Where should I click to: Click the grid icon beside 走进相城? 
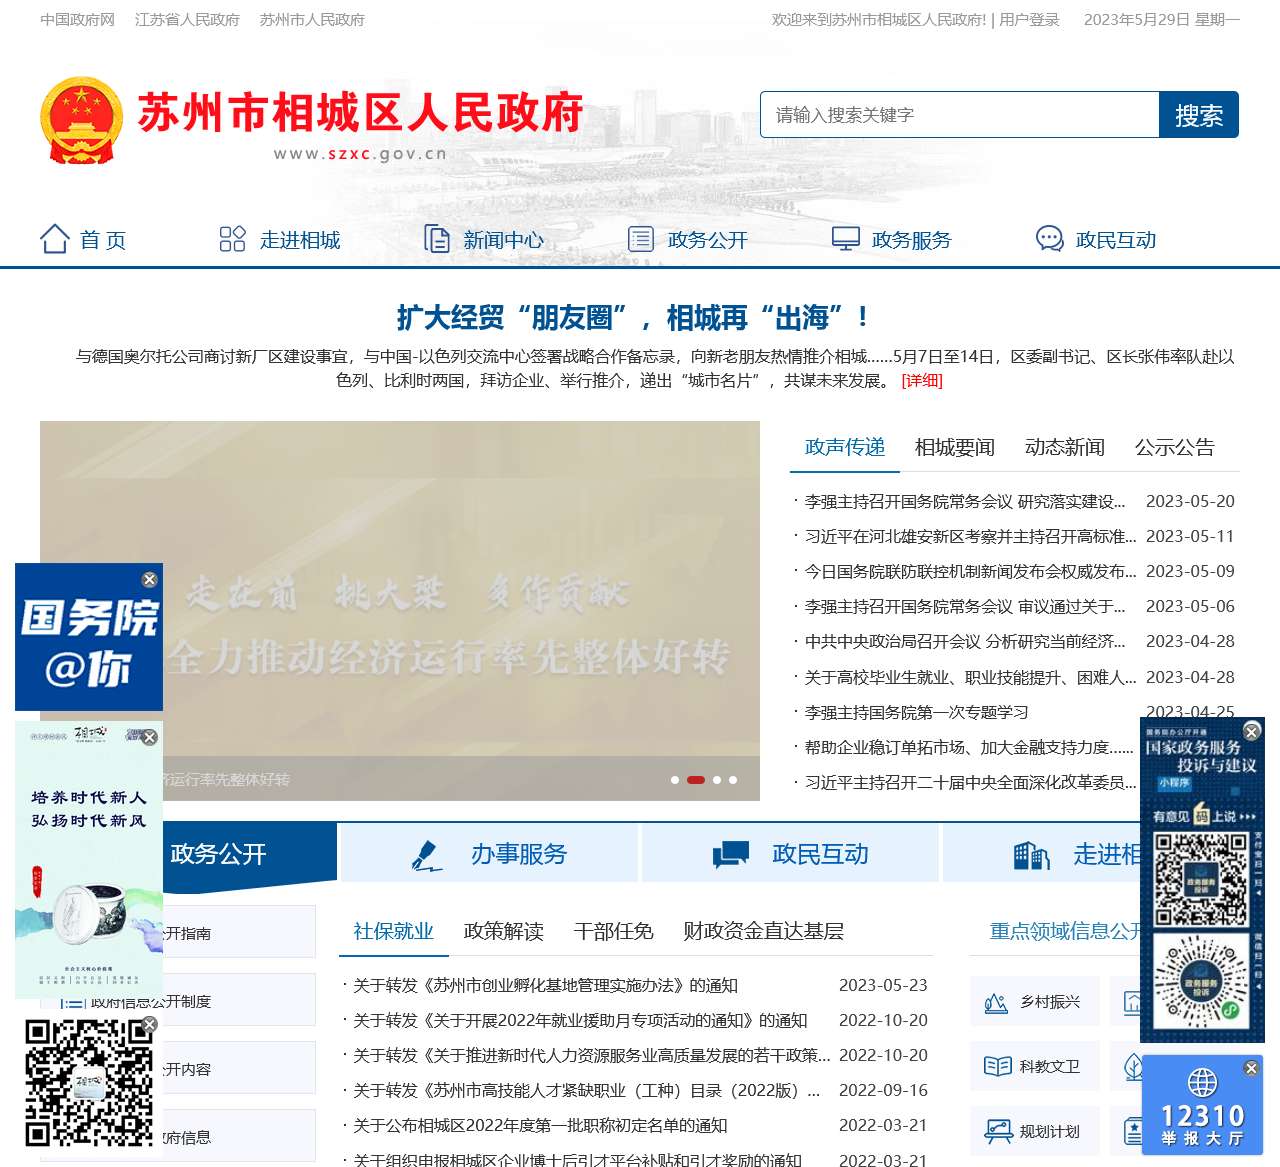pos(232,239)
